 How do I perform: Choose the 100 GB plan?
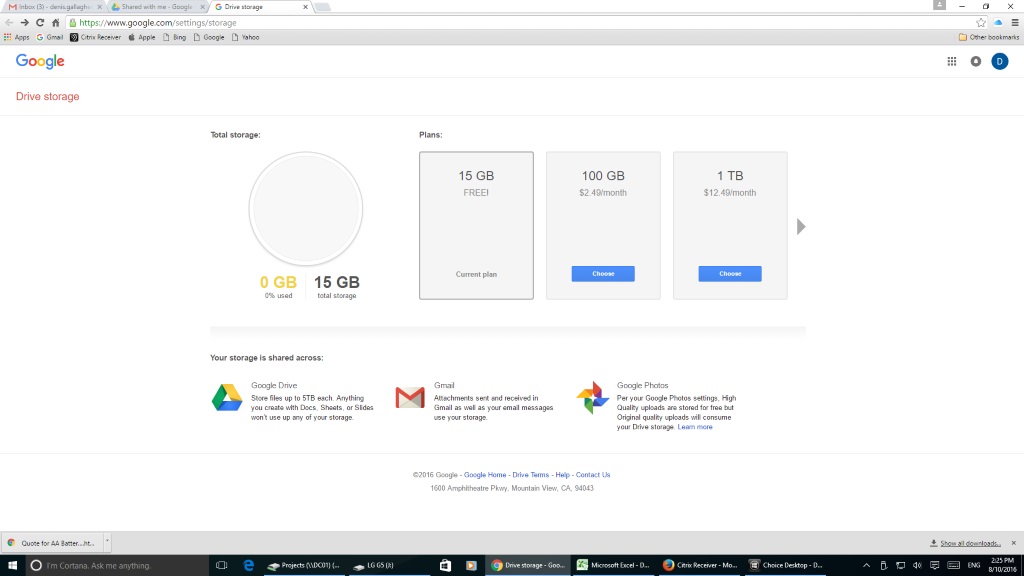(603, 274)
